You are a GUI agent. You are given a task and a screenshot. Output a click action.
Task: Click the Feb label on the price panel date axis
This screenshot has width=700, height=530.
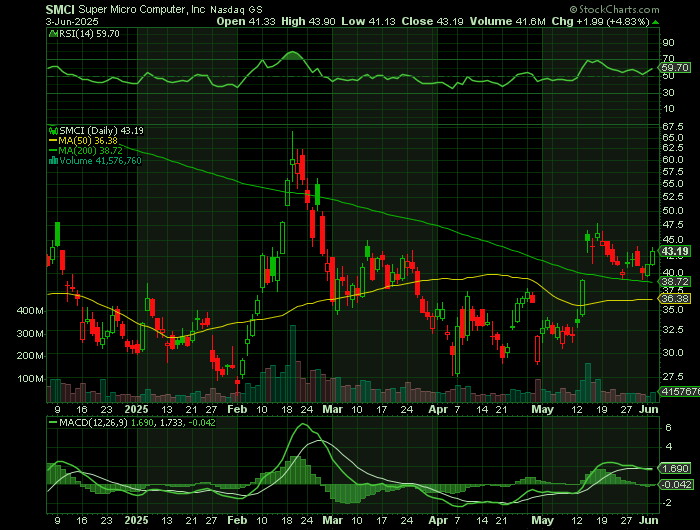pyautogui.click(x=237, y=409)
